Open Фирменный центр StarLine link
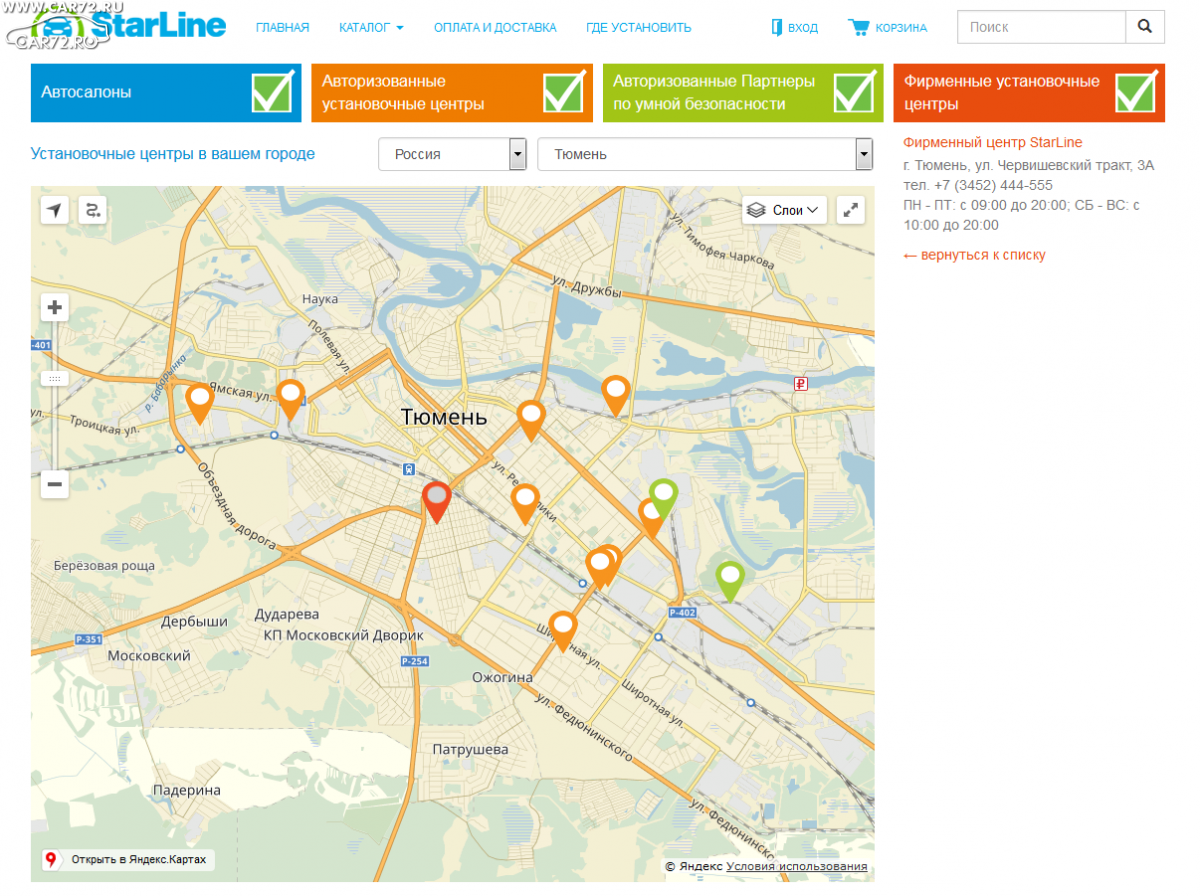This screenshot has height=896, width=1200. click(993, 143)
